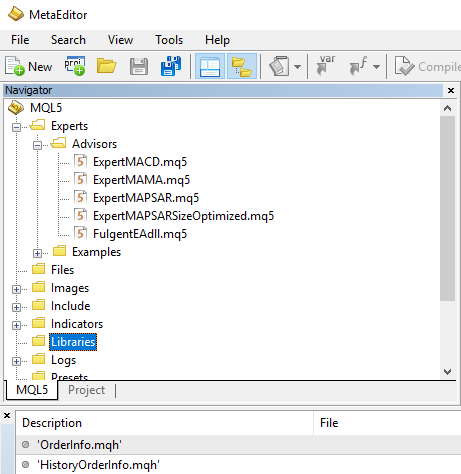
Task: Open the View menu
Action: (120, 40)
